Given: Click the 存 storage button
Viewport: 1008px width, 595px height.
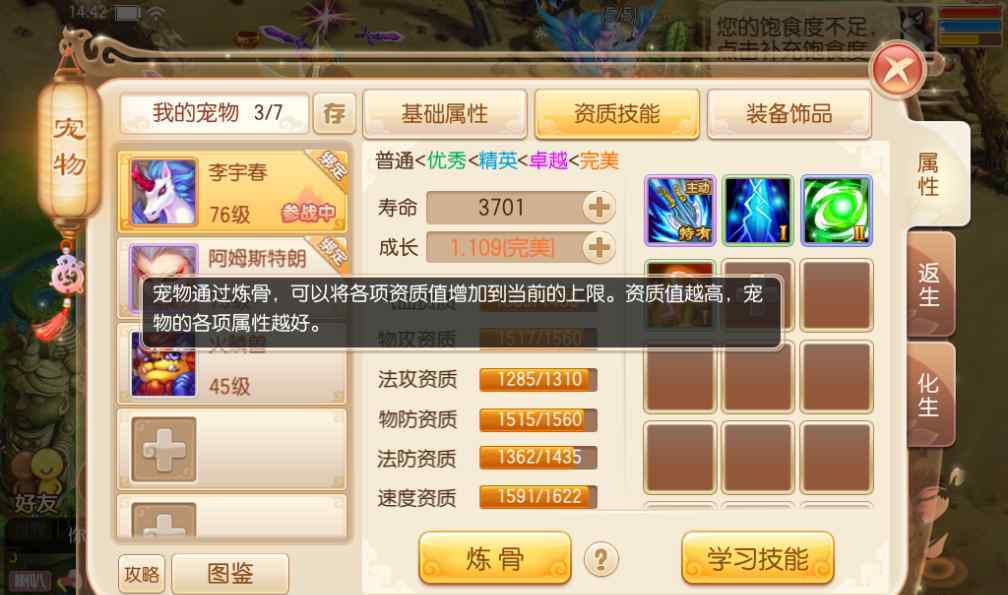Looking at the screenshot, I should pos(334,114).
